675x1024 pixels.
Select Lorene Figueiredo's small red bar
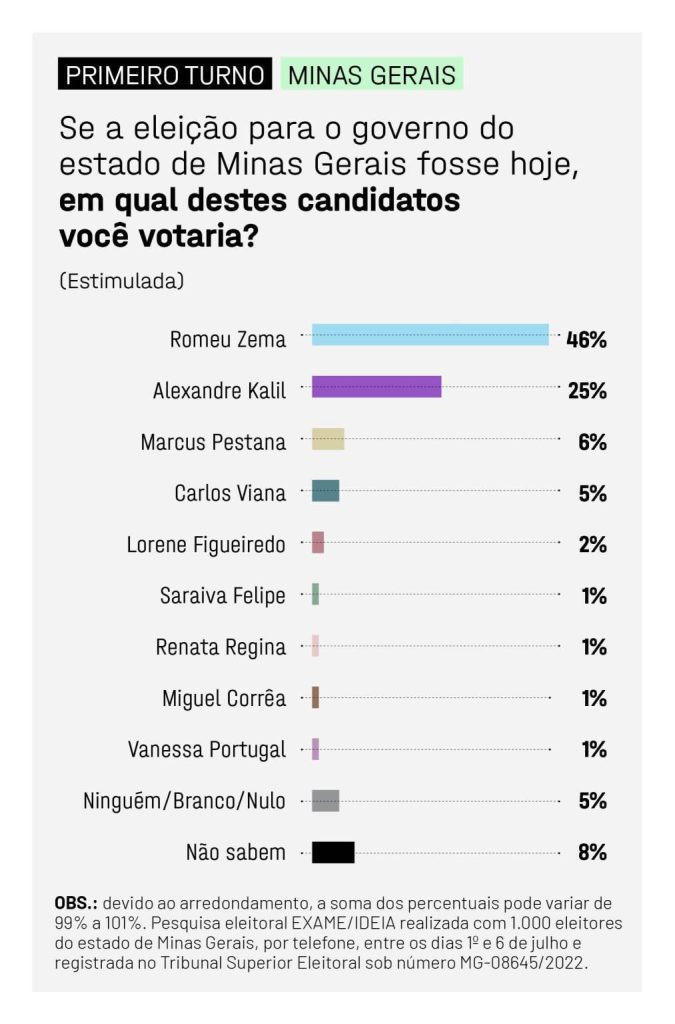(318, 542)
